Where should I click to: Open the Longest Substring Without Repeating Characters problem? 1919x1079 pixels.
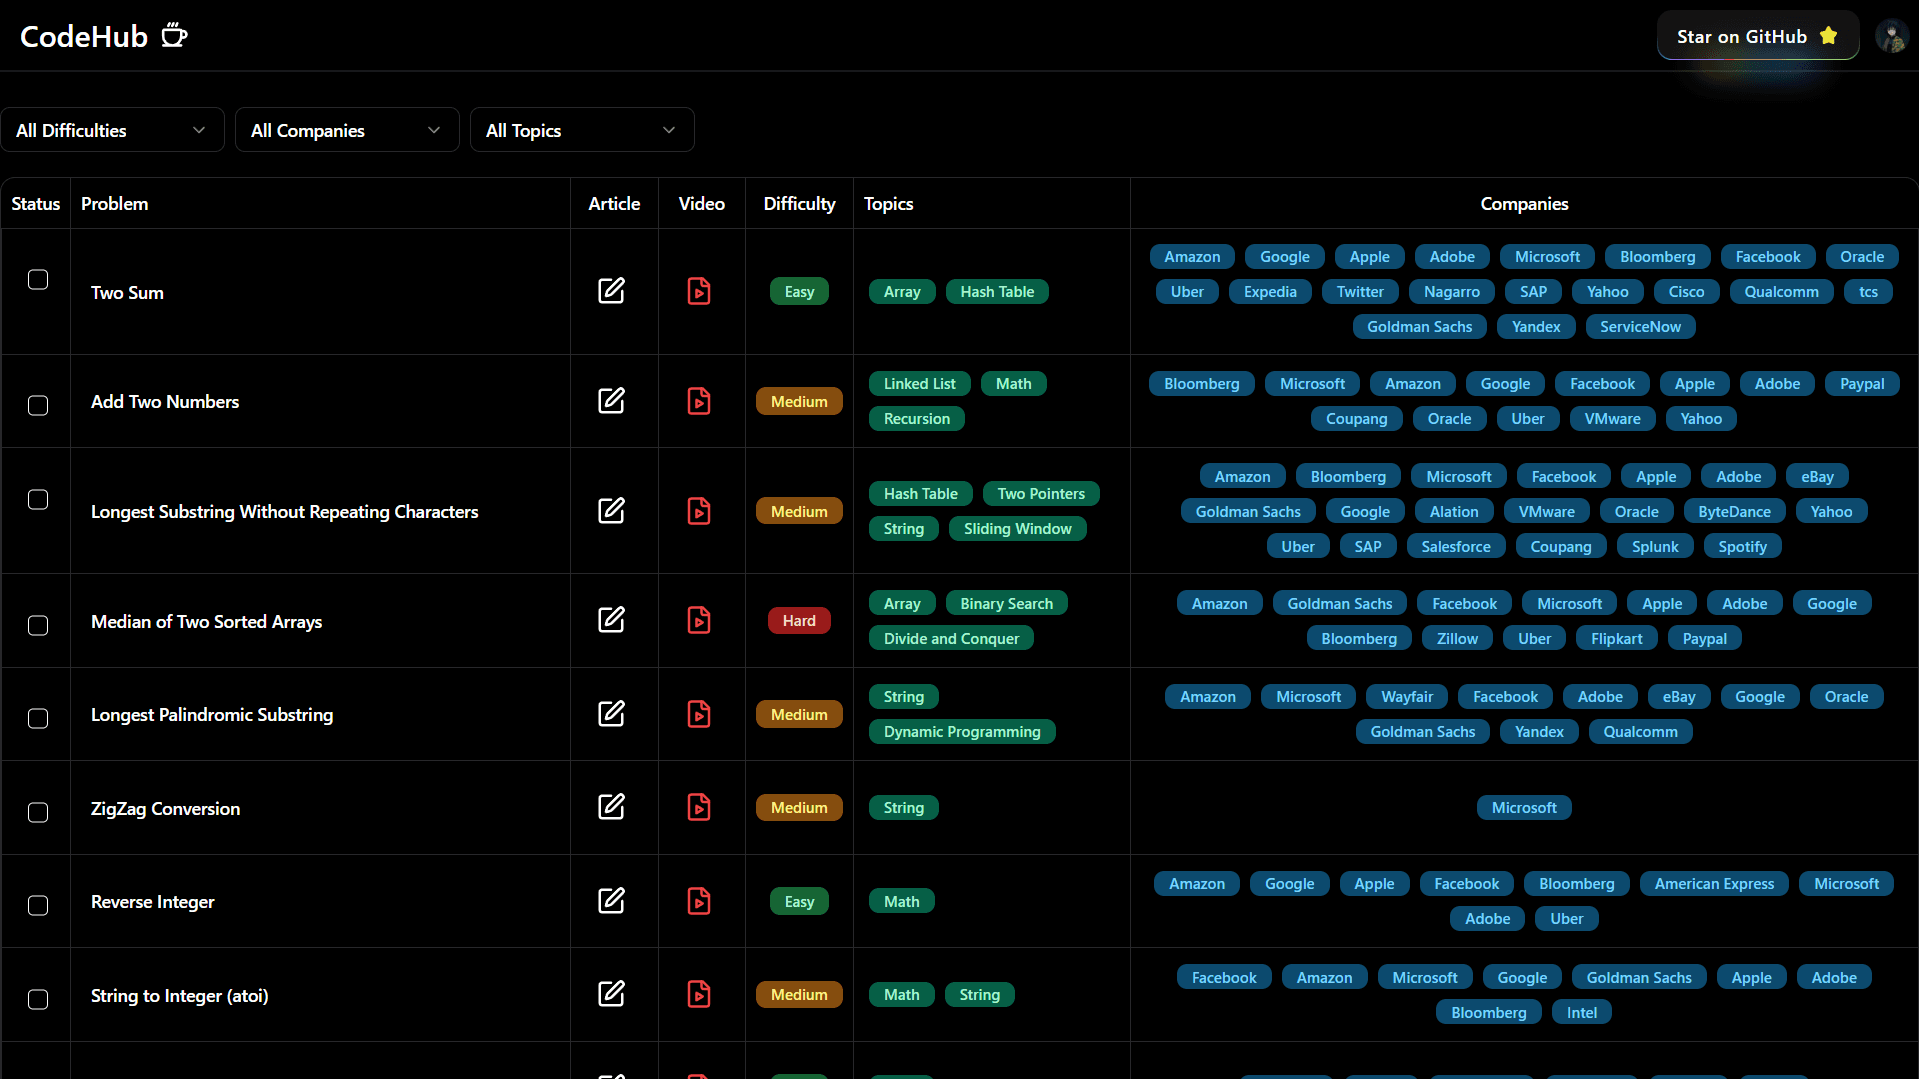click(285, 512)
